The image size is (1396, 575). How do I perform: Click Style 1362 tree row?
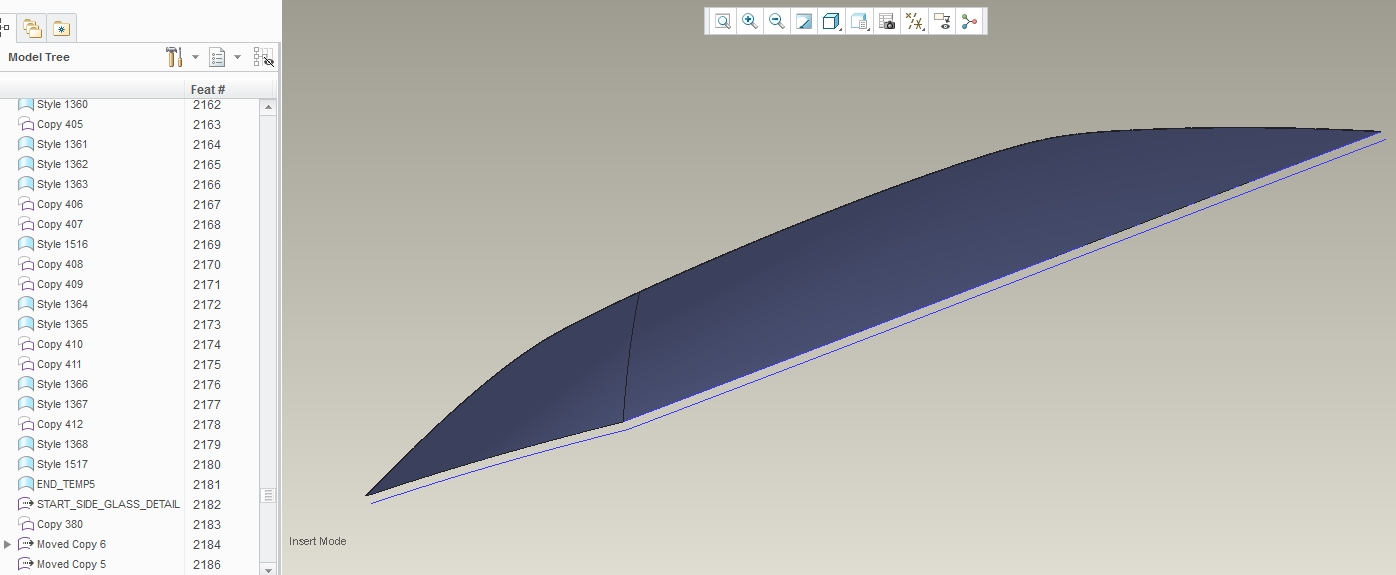pyautogui.click(x=62, y=164)
